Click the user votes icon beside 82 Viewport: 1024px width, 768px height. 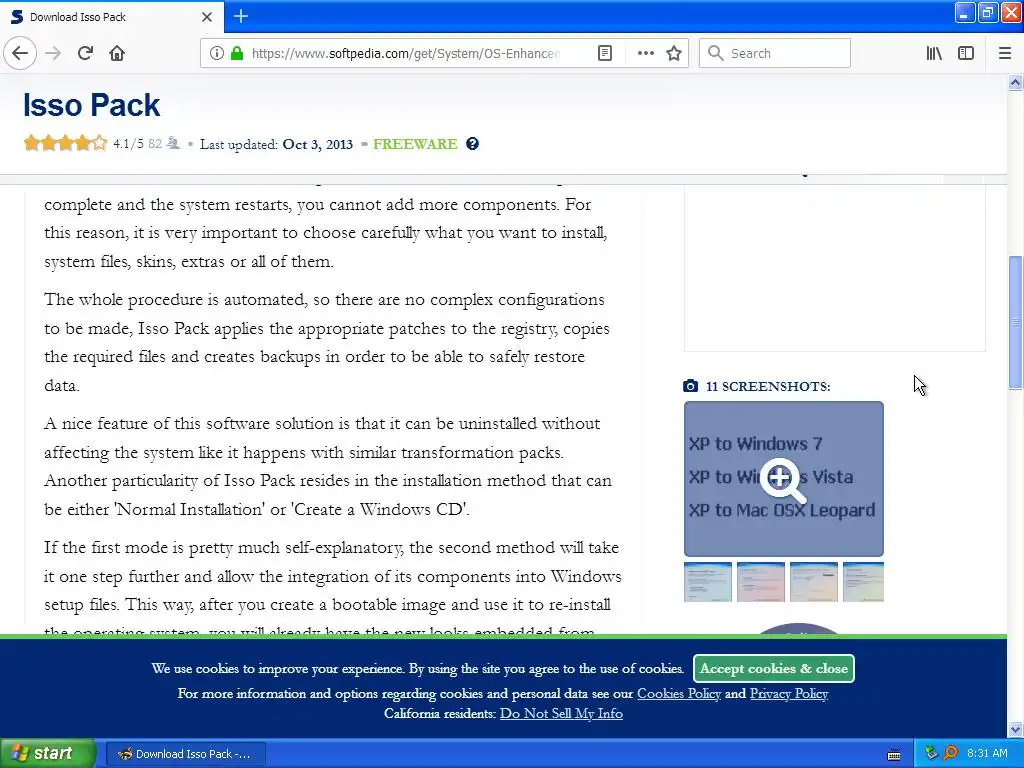[x=173, y=142]
